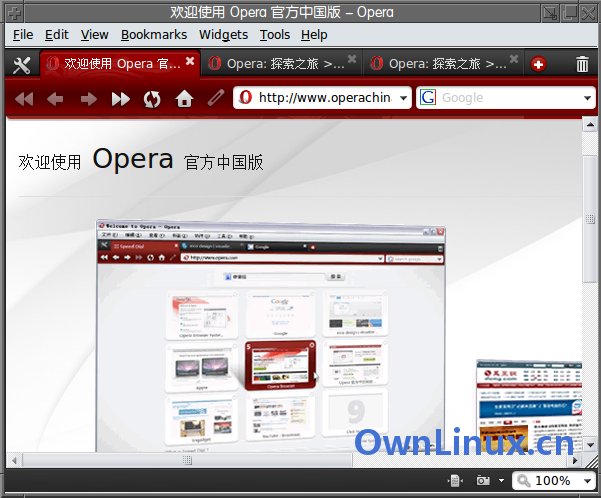Switch to the 欢迎使用 Opera 官... tab
Screen dimensions: 601x498
pos(120,64)
